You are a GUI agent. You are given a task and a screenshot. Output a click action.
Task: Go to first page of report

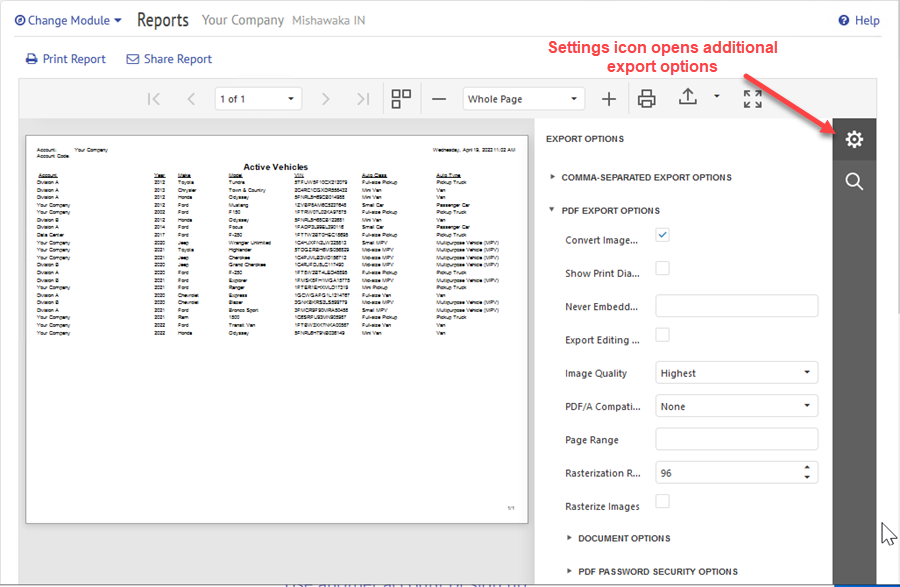(153, 99)
